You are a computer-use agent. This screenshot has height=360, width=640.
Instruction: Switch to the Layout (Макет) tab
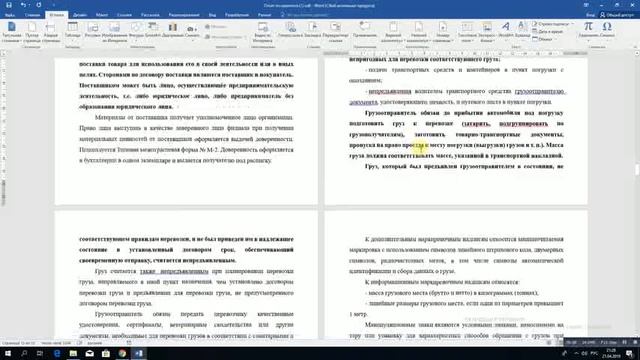click(x=102, y=15)
